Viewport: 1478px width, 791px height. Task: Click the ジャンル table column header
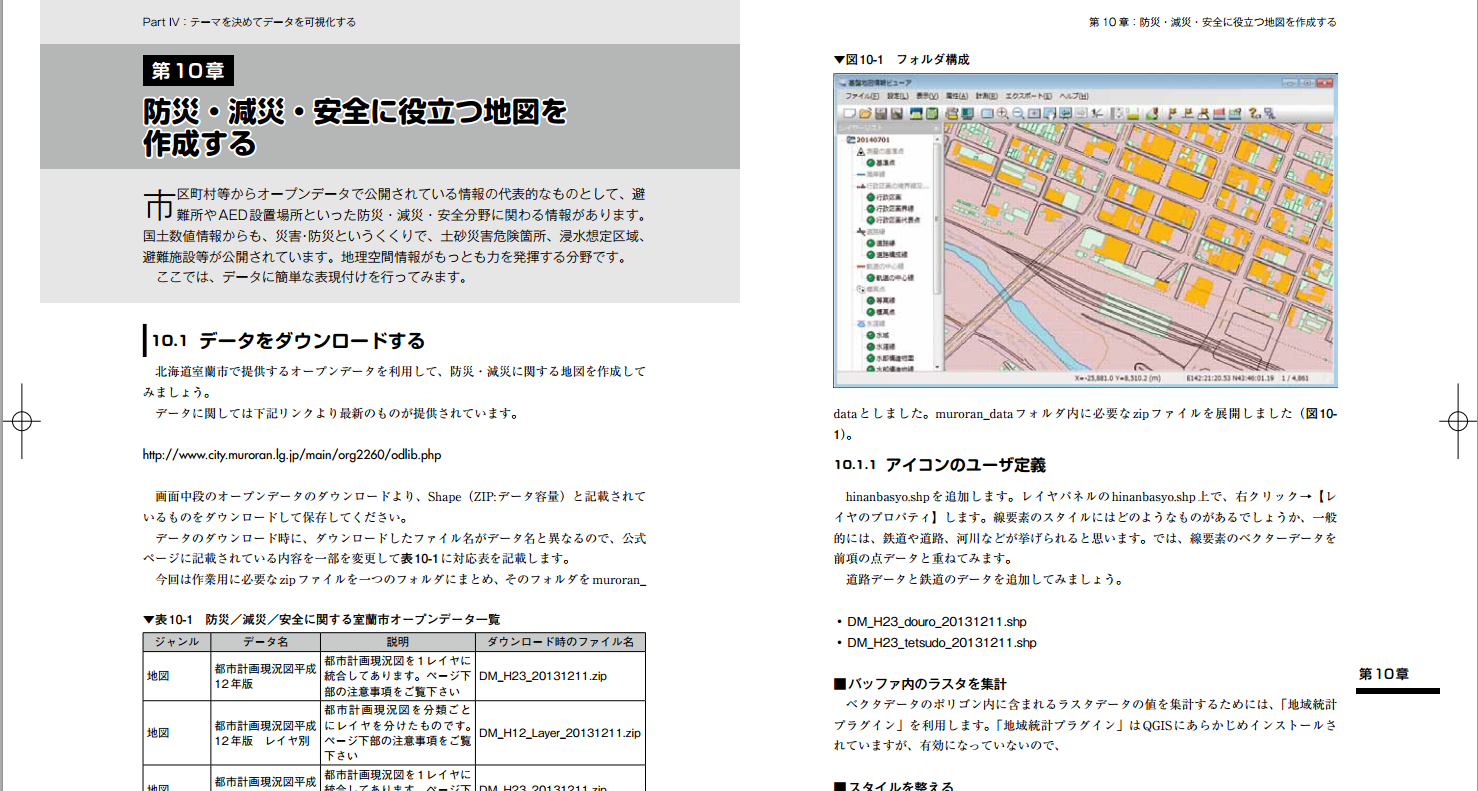point(176,642)
